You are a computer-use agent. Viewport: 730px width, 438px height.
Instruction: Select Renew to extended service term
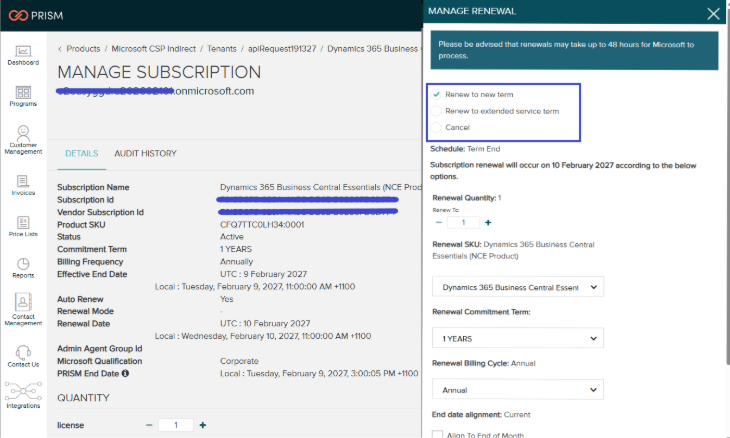pos(436,111)
